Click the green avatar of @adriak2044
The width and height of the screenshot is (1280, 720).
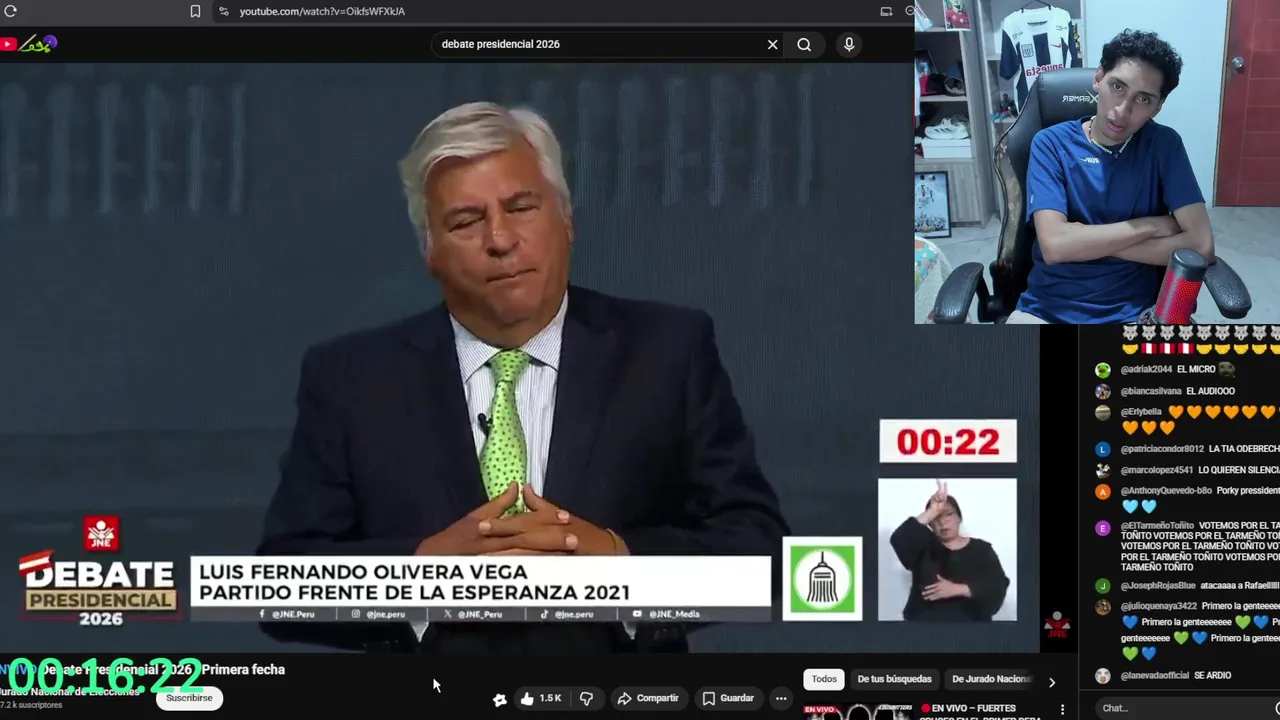pyautogui.click(x=1102, y=369)
